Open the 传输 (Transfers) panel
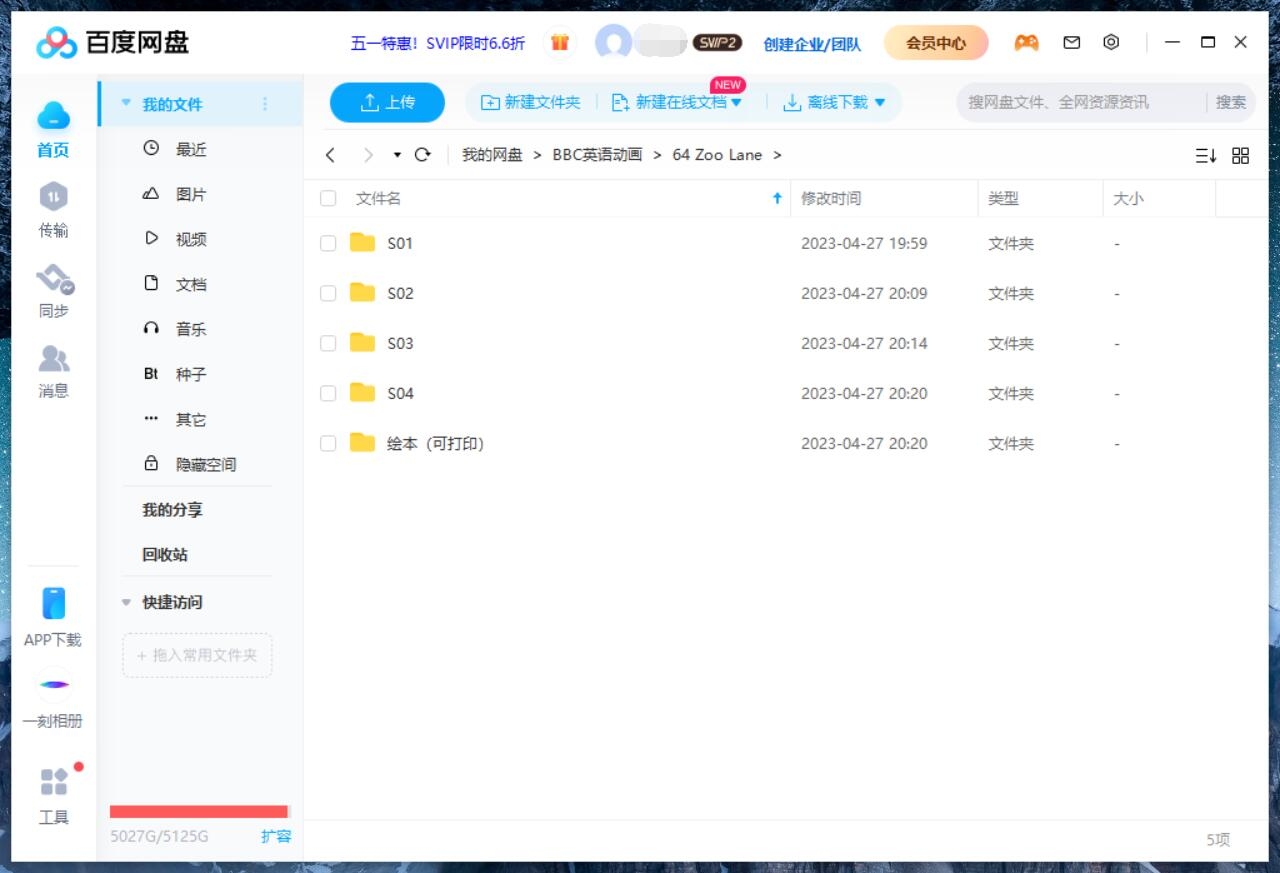Image resolution: width=1280 pixels, height=873 pixels. 53,210
